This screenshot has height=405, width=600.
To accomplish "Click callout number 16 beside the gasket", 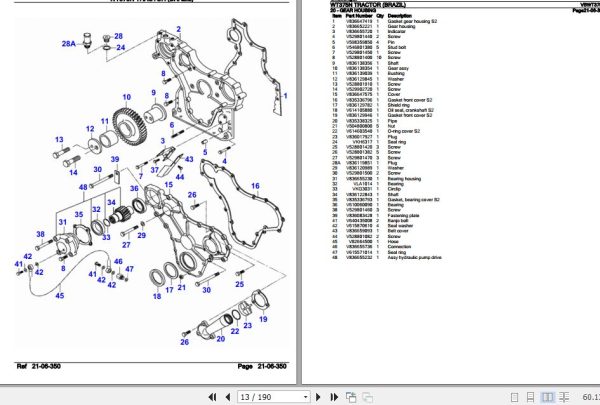I will click(255, 186).
